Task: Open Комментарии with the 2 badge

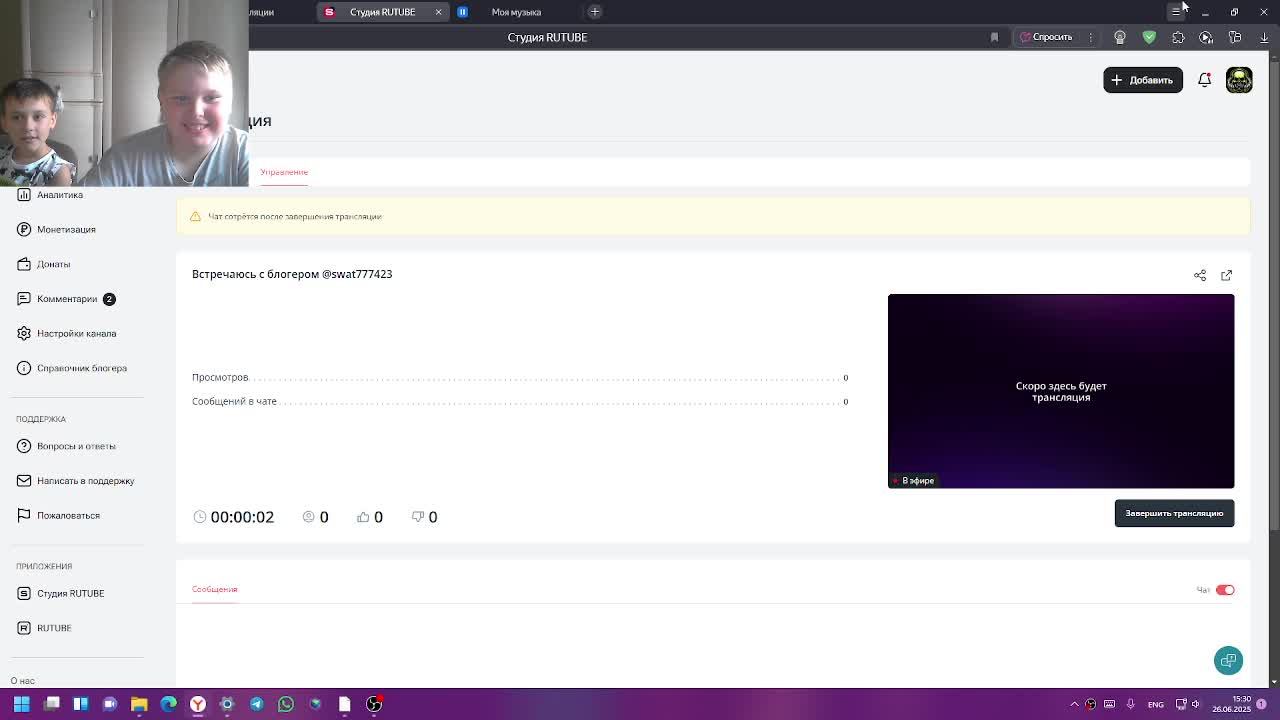Action: pyautogui.click(x=66, y=299)
